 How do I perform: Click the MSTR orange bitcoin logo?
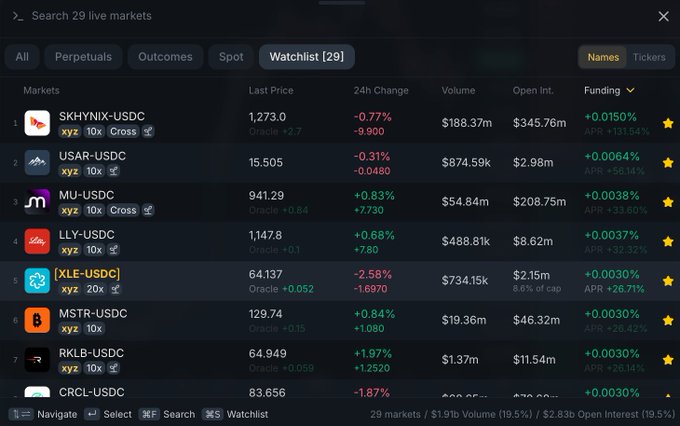click(37, 320)
